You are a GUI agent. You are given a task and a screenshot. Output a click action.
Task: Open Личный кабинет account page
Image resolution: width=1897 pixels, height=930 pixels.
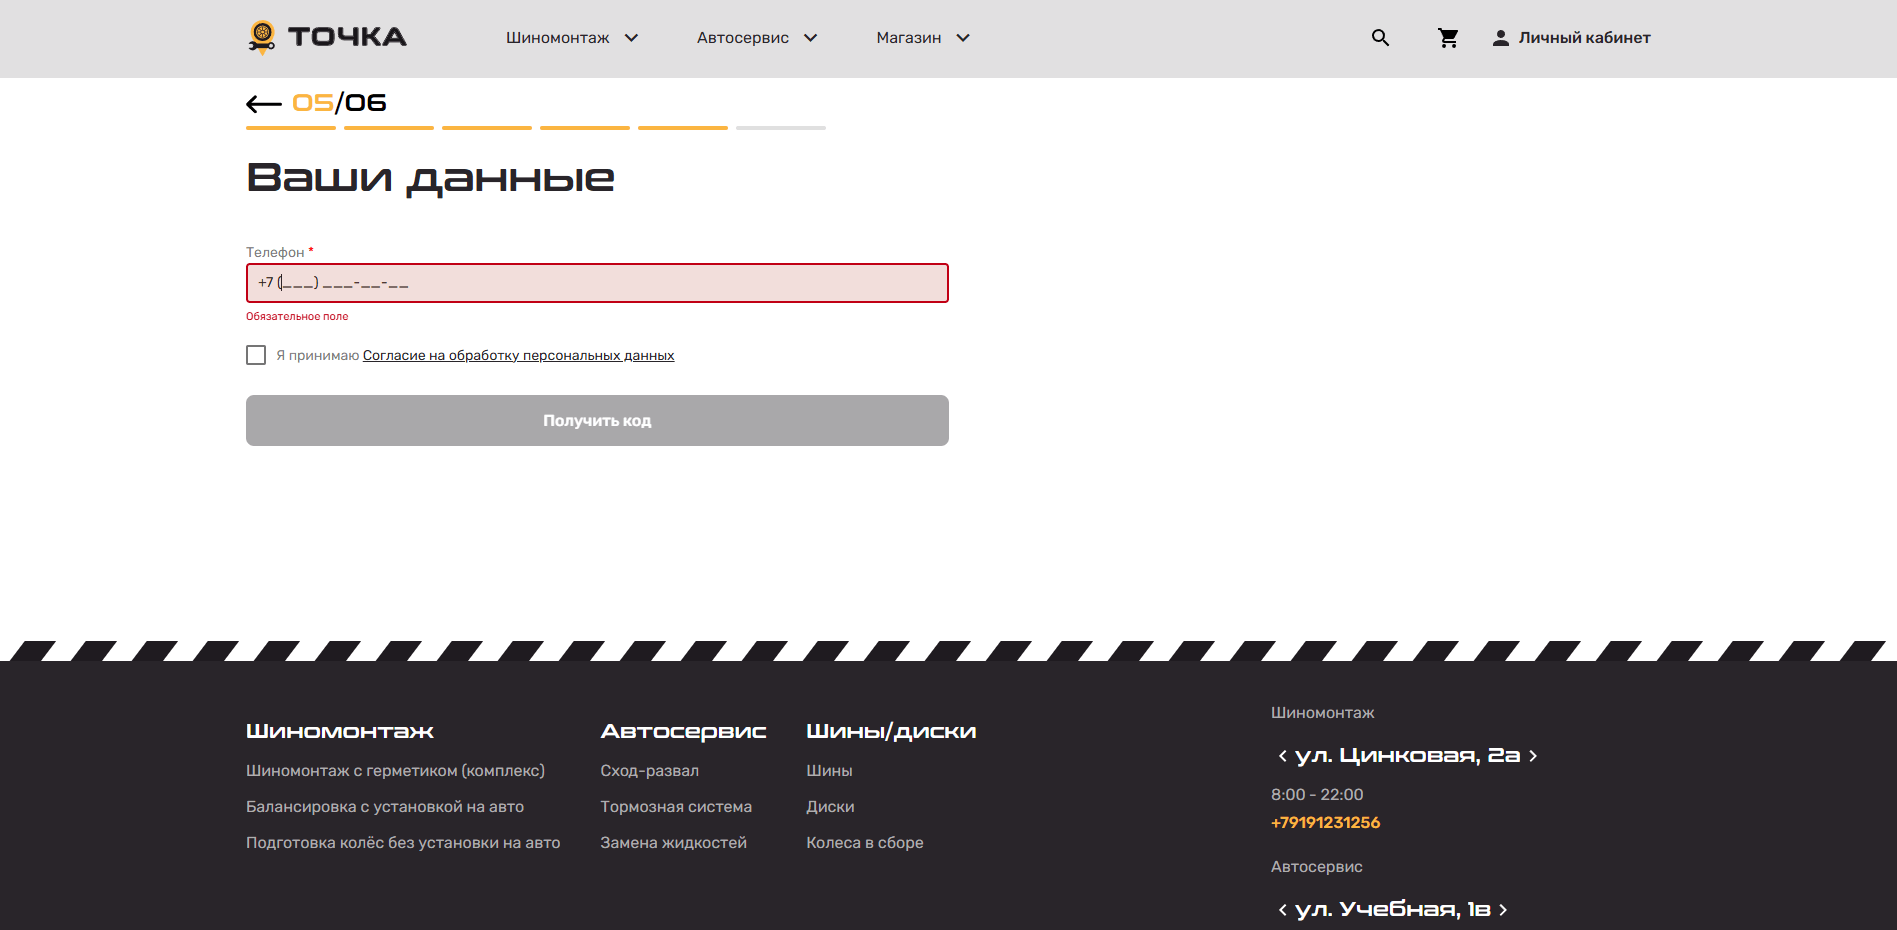(1571, 38)
